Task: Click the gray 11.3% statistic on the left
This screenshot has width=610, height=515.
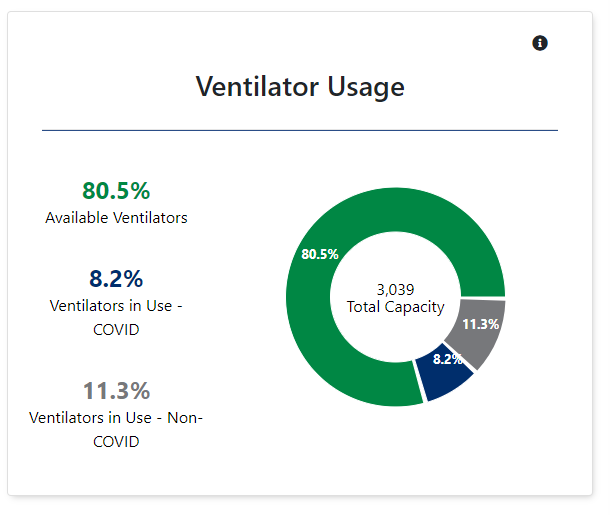Action: click(116, 390)
